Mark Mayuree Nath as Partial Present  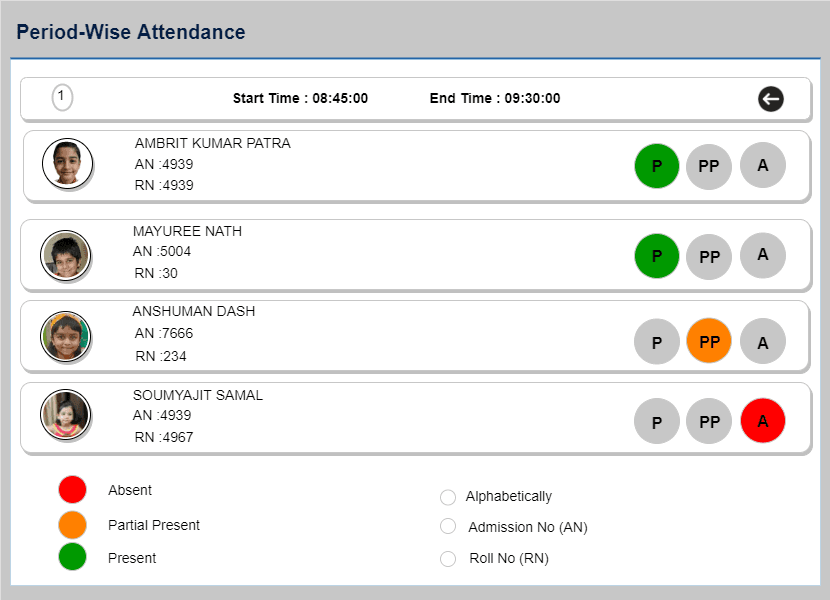pyautogui.click(x=709, y=256)
